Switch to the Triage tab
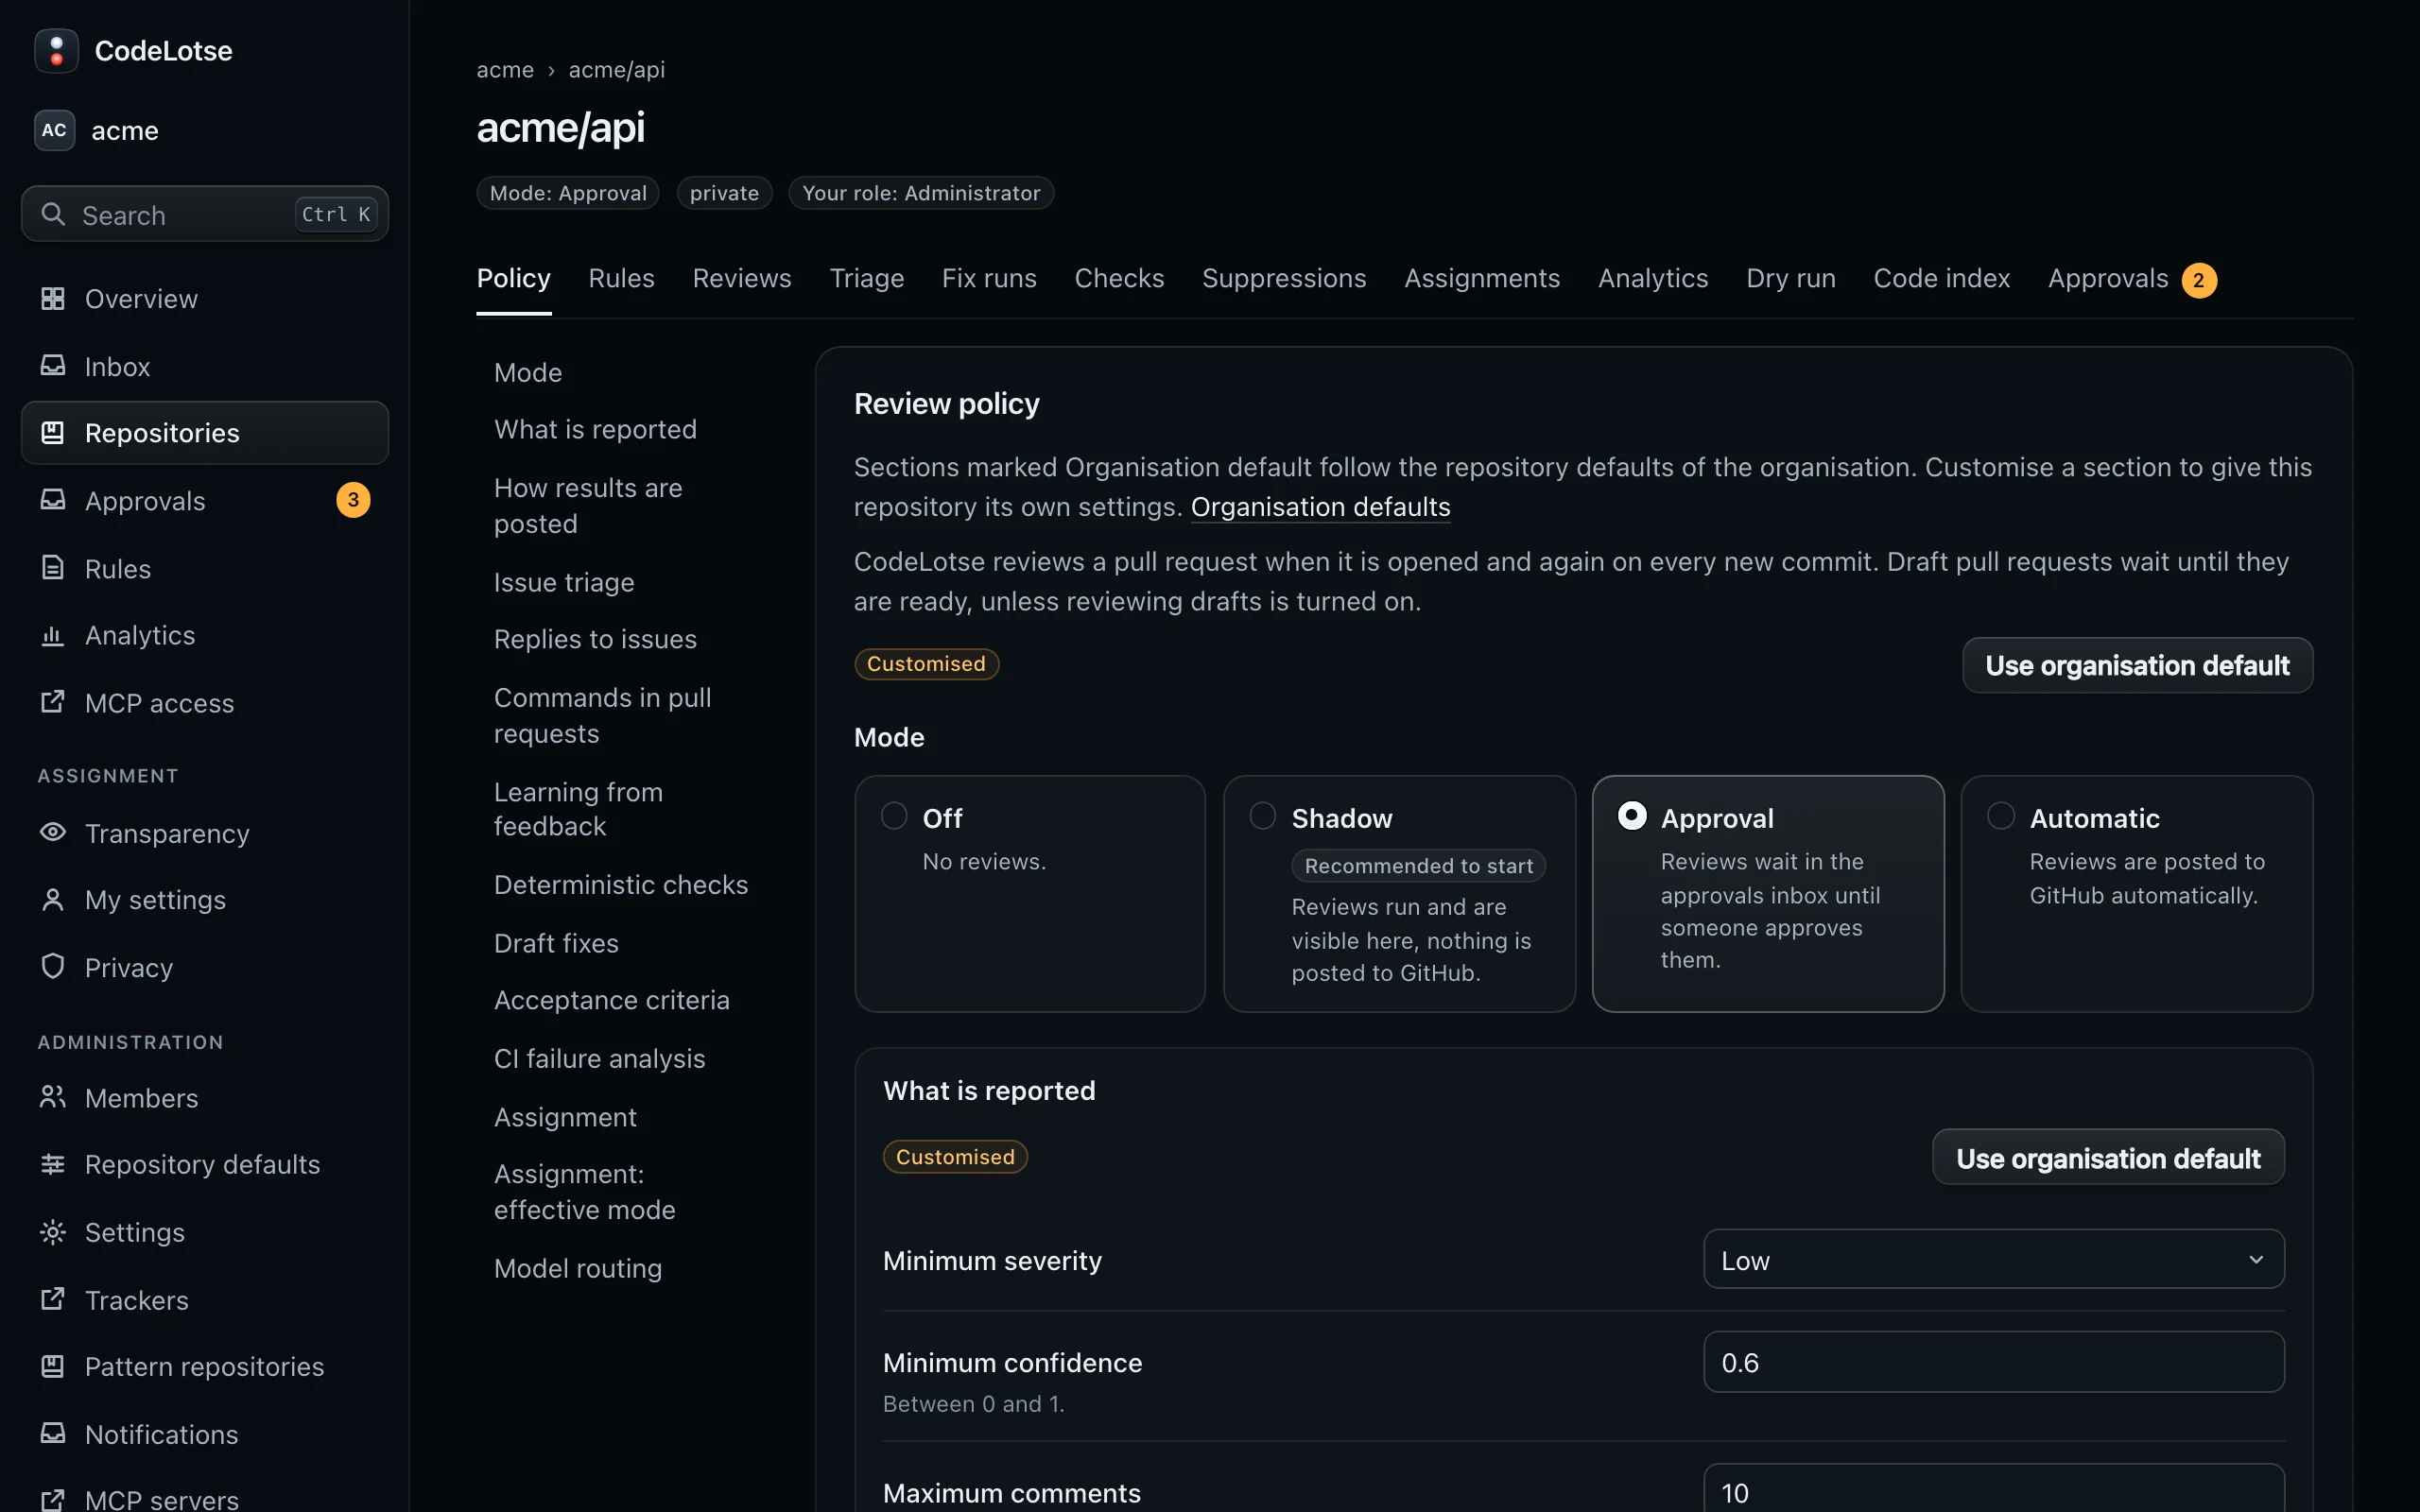This screenshot has height=1512, width=2420. (x=866, y=278)
